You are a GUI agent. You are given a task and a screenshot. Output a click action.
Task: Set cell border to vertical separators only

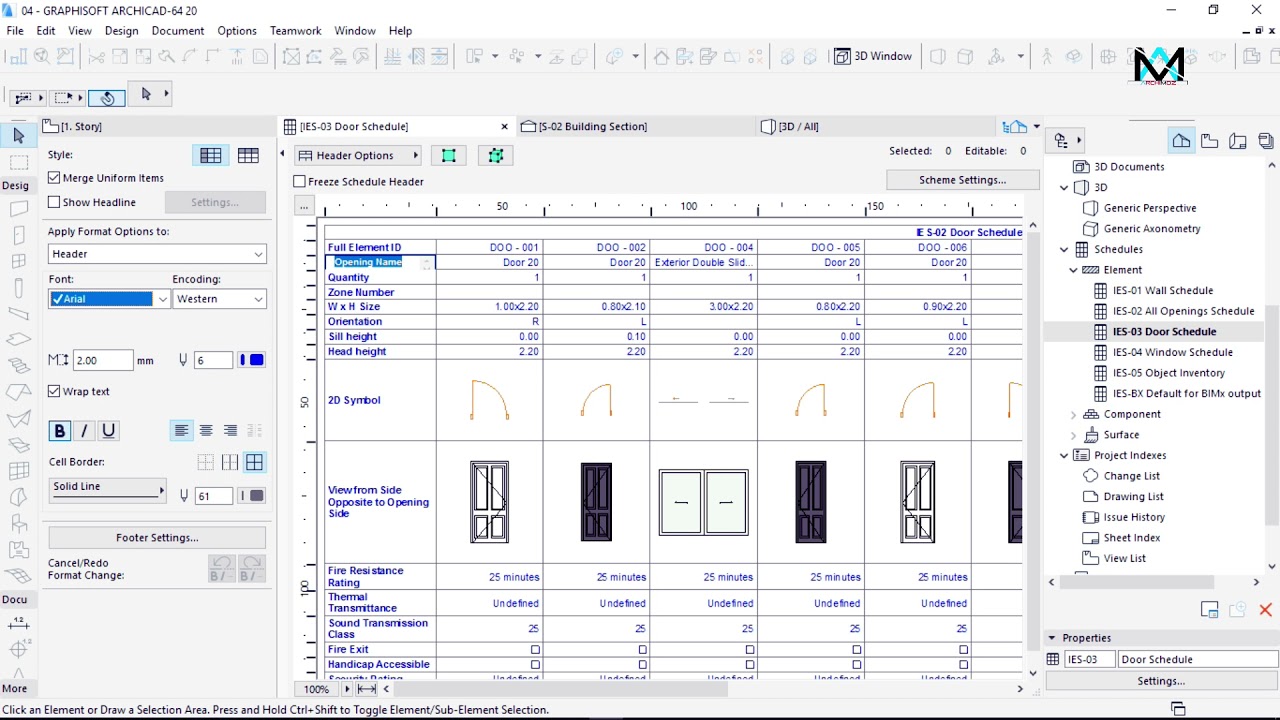click(x=230, y=462)
